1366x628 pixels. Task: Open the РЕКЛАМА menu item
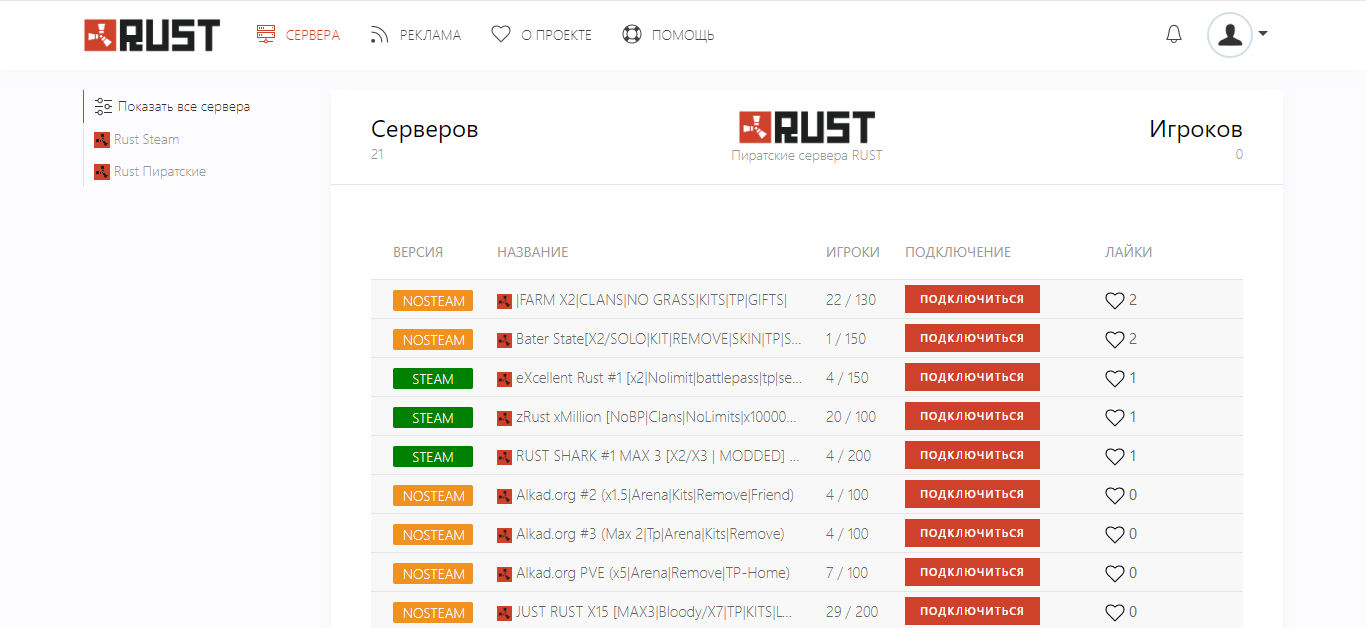[x=430, y=35]
